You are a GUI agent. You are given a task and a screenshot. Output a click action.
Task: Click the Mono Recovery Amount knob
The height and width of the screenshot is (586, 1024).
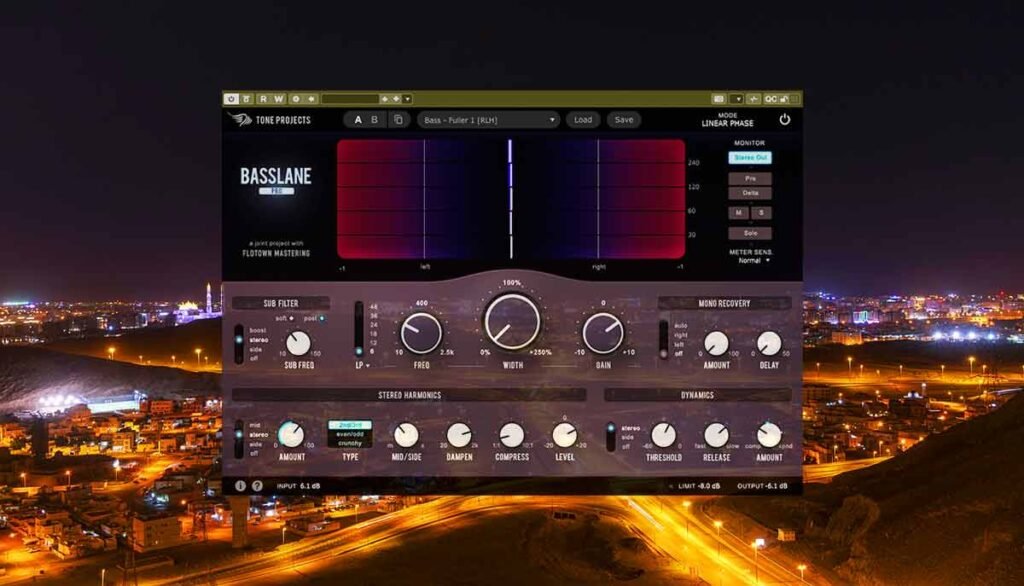(716, 343)
